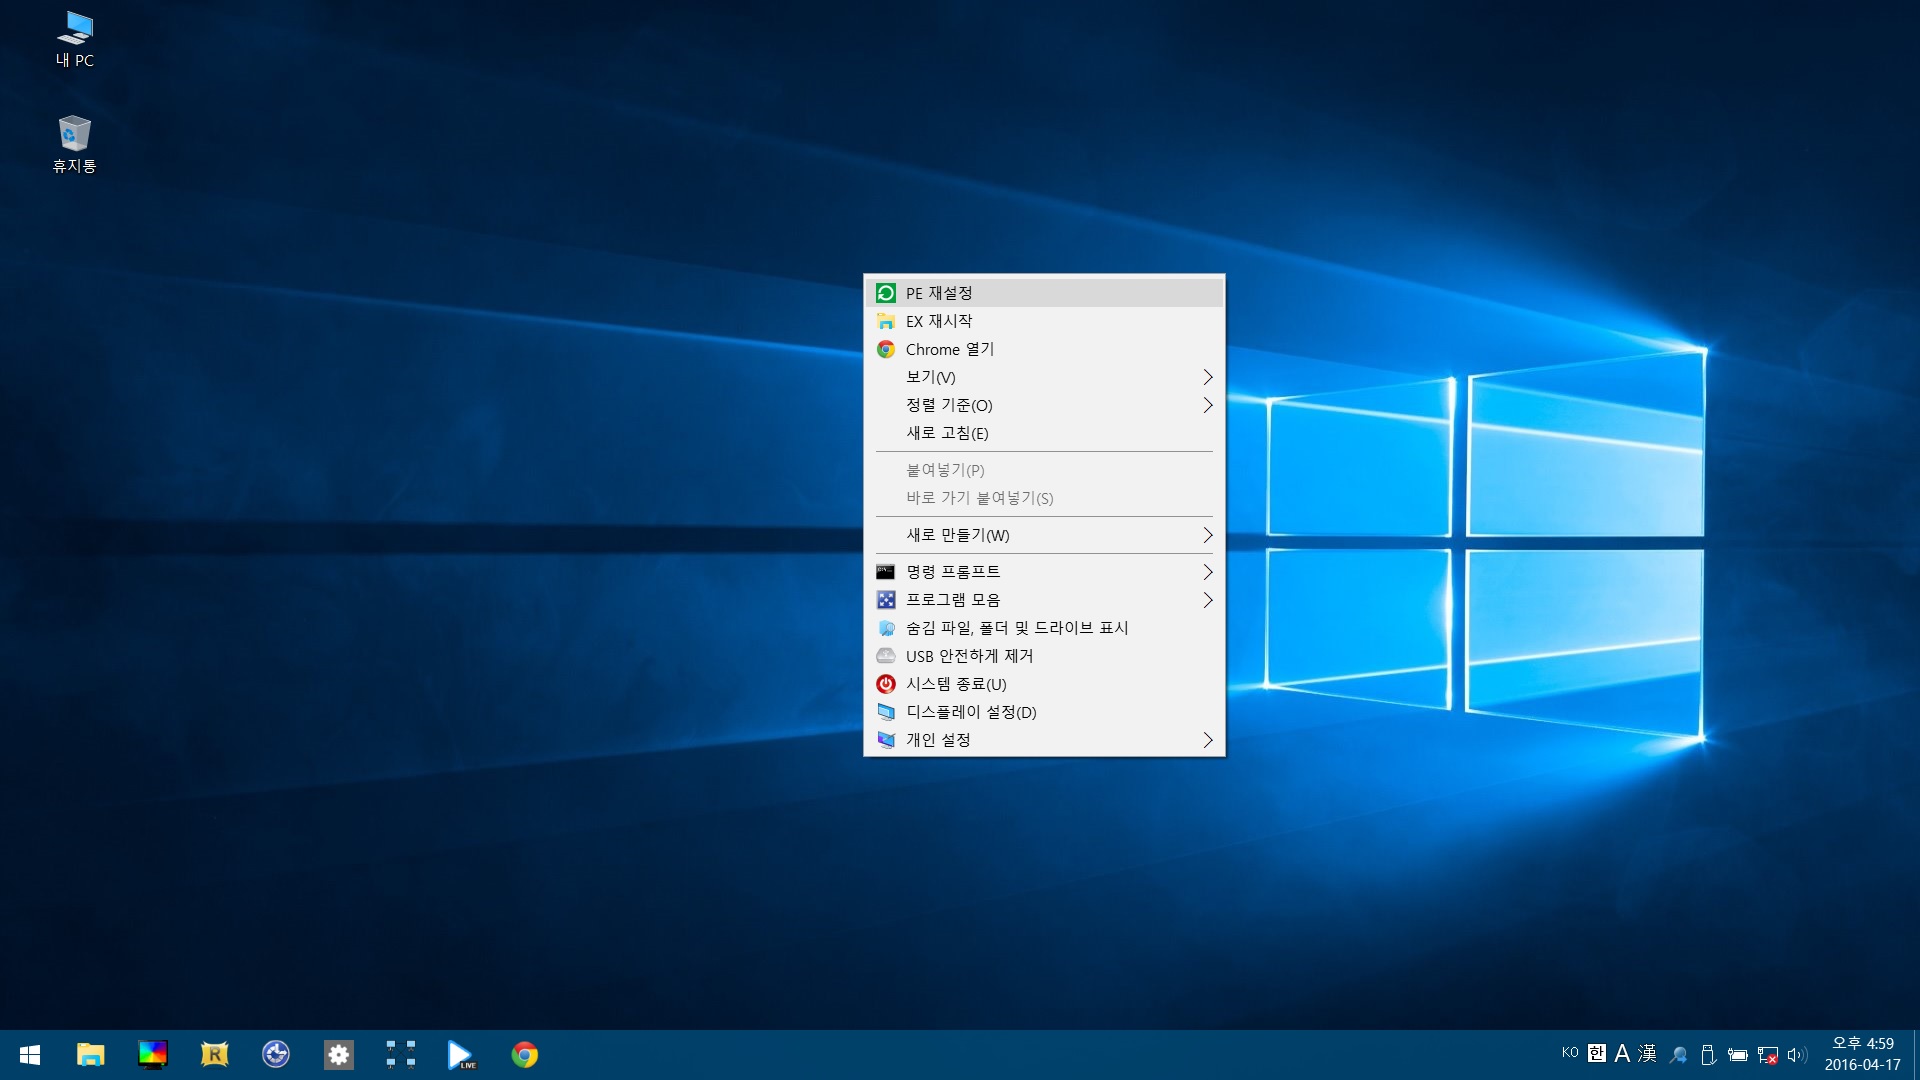Open the Windows Start button
Image resolution: width=1920 pixels, height=1080 pixels.
click(x=29, y=1054)
